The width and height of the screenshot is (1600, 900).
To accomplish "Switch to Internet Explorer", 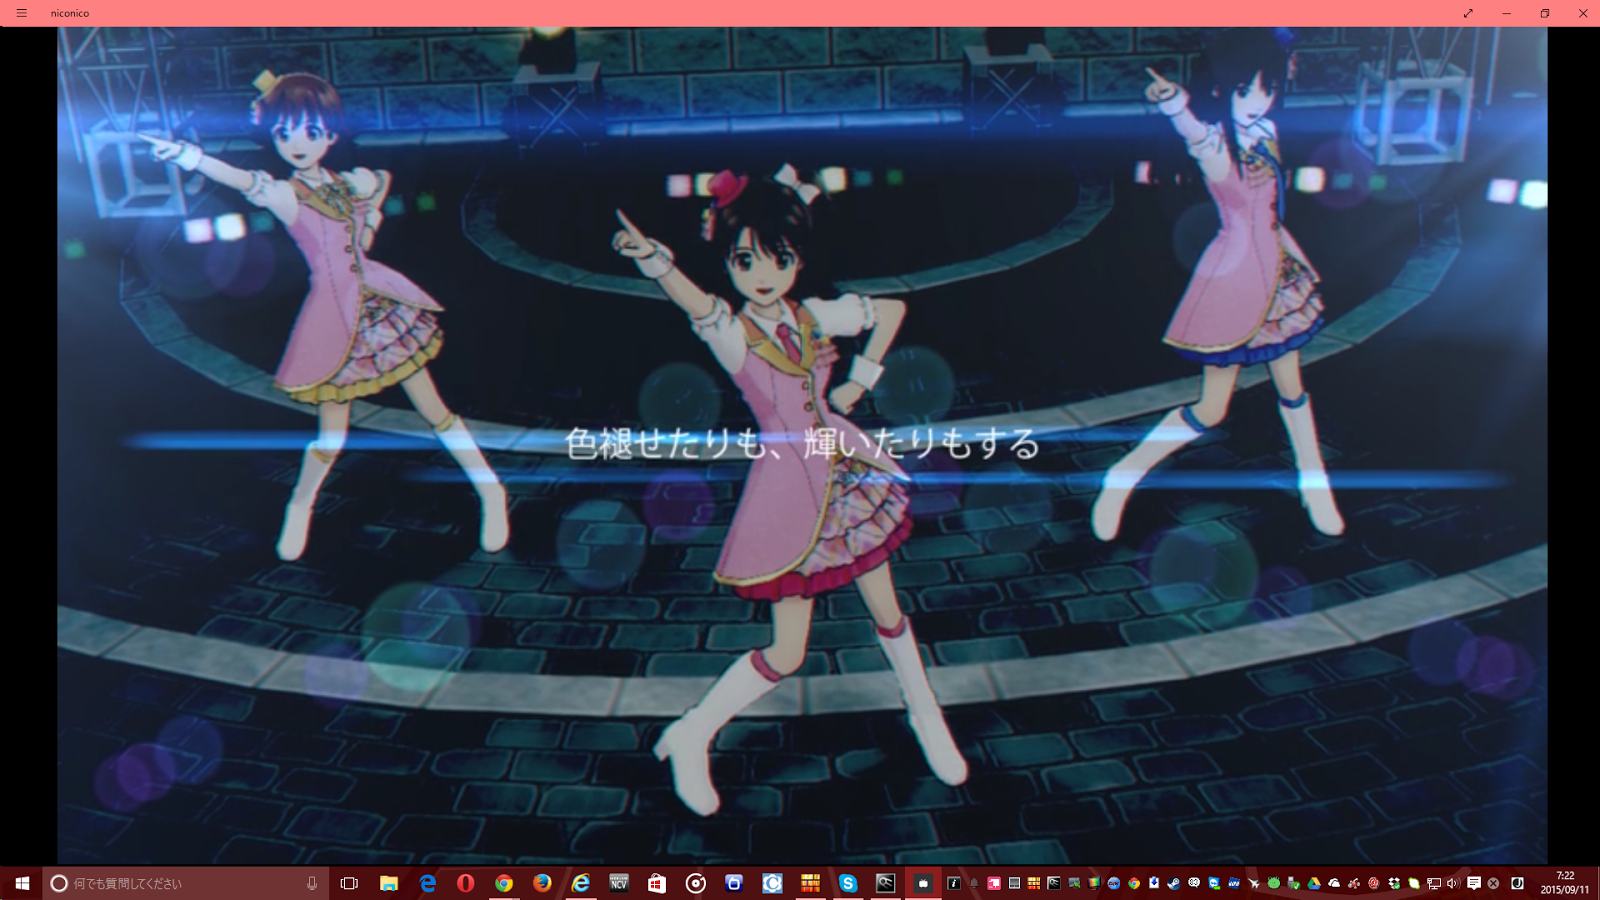I will [580, 883].
